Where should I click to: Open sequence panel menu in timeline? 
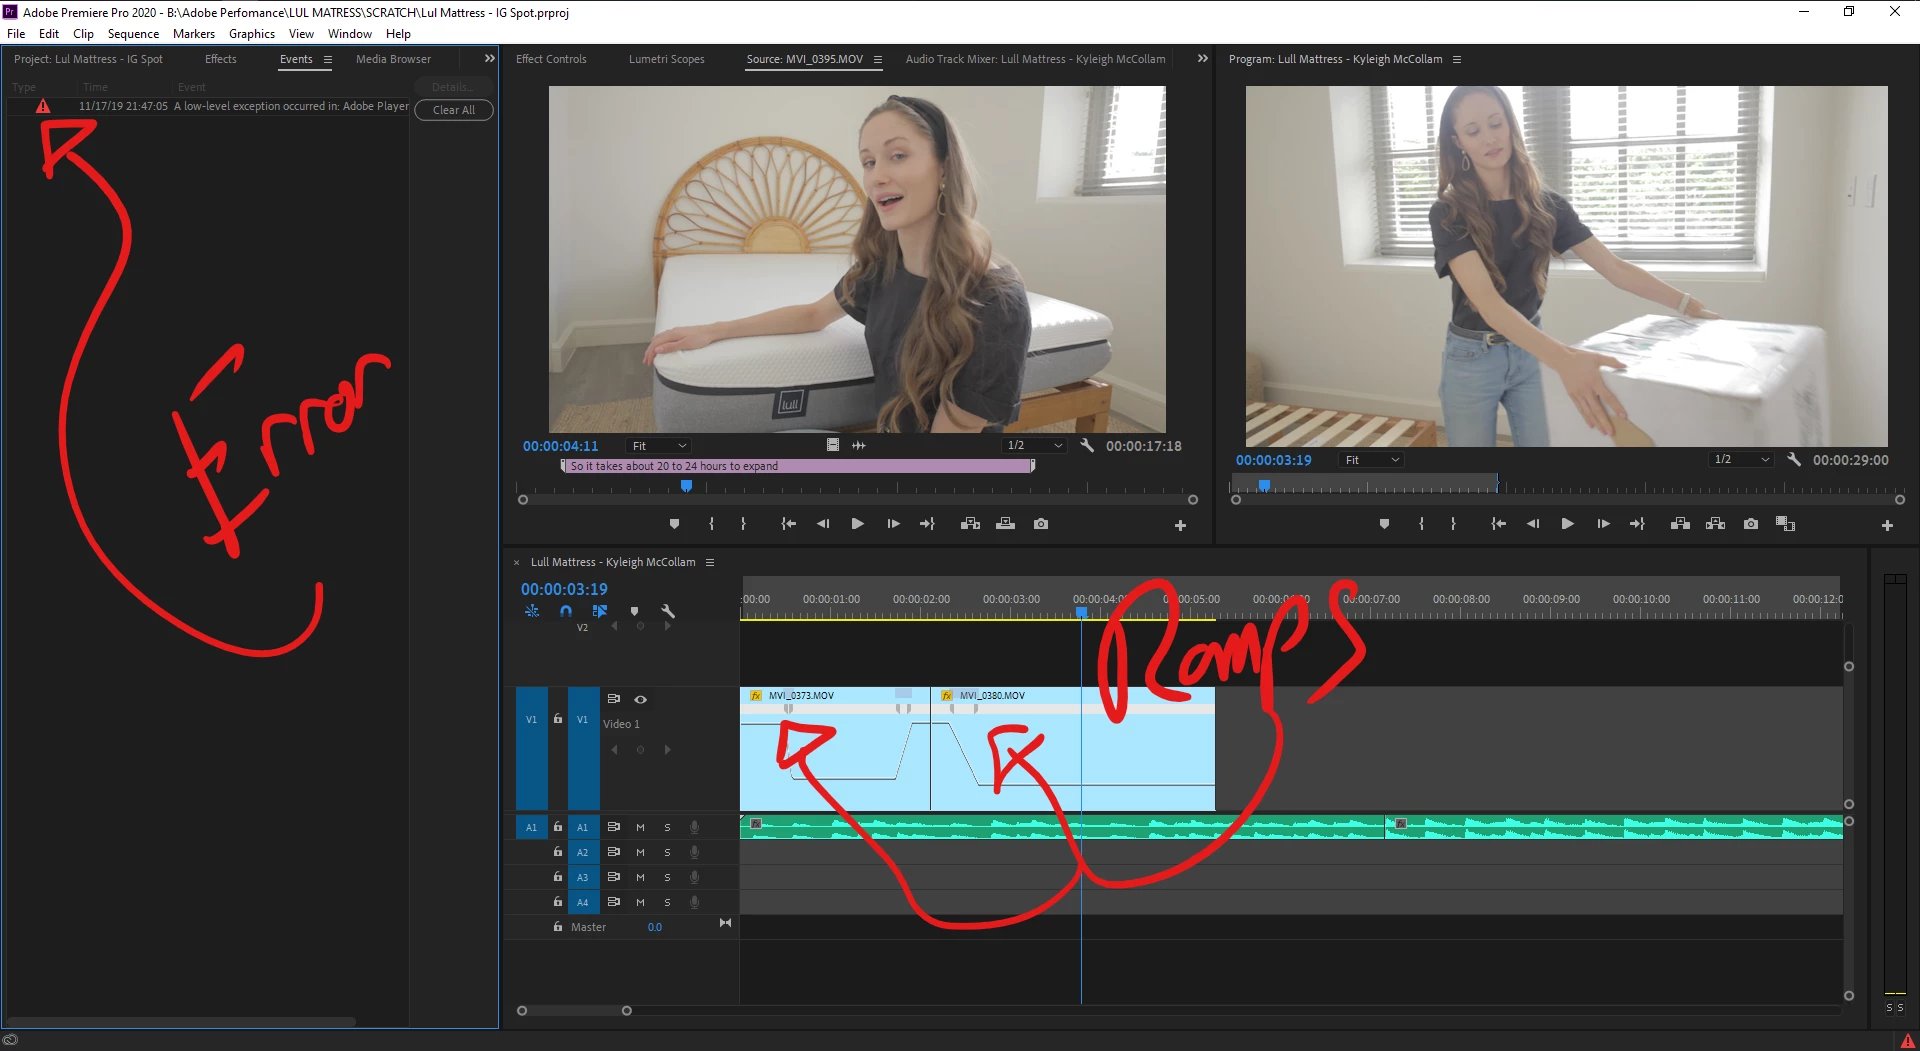pyautogui.click(x=710, y=563)
